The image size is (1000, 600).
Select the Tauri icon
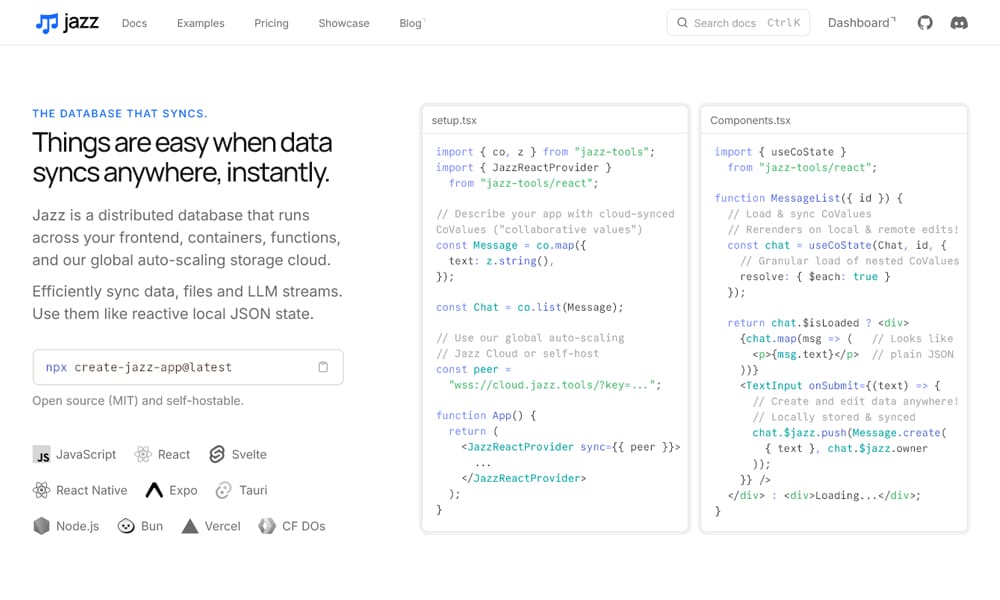tap(224, 490)
